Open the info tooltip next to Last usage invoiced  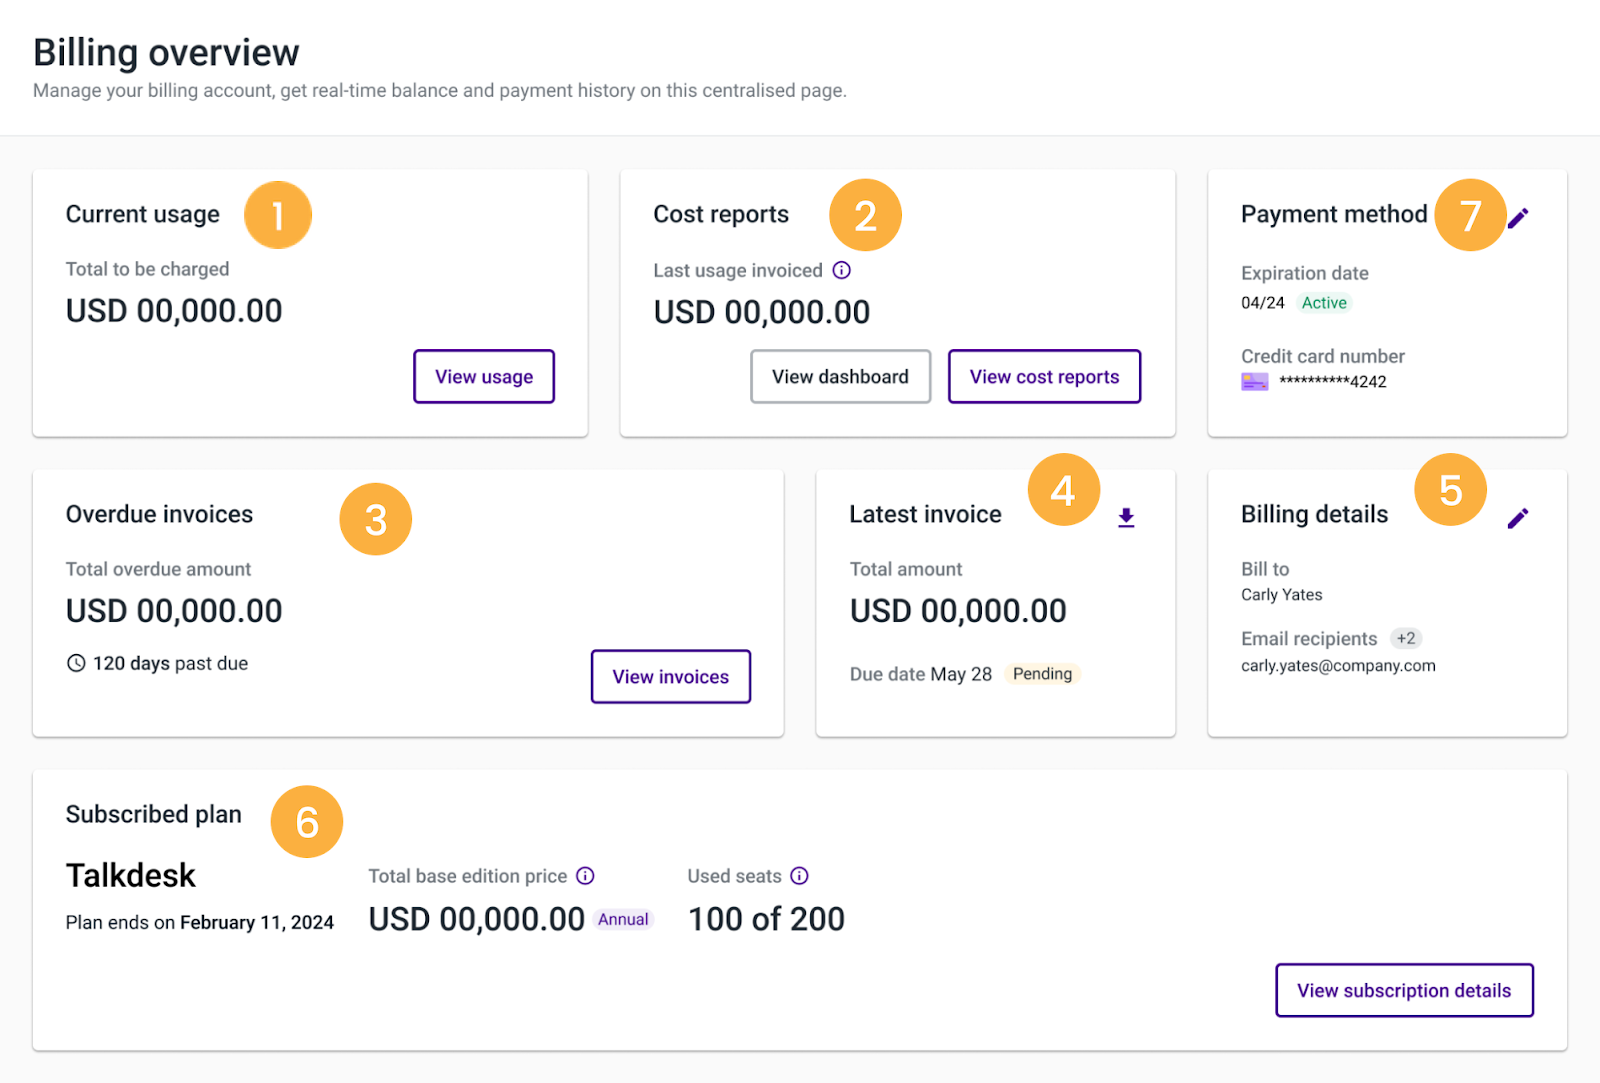(842, 270)
